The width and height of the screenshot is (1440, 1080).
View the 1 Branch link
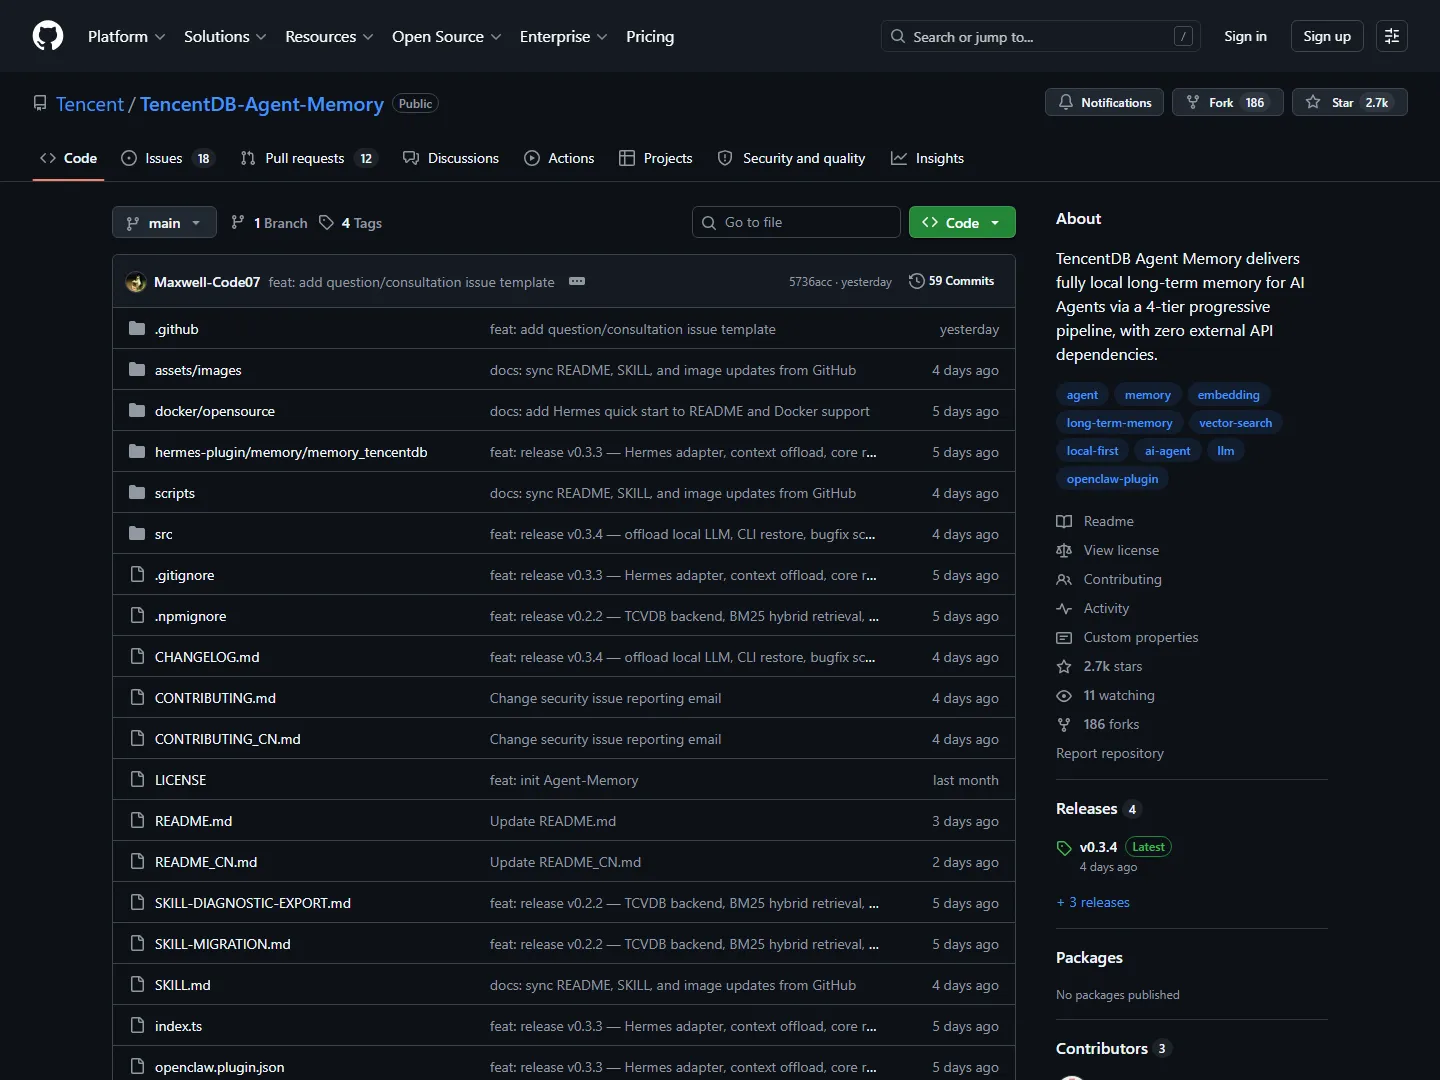pos(269,222)
